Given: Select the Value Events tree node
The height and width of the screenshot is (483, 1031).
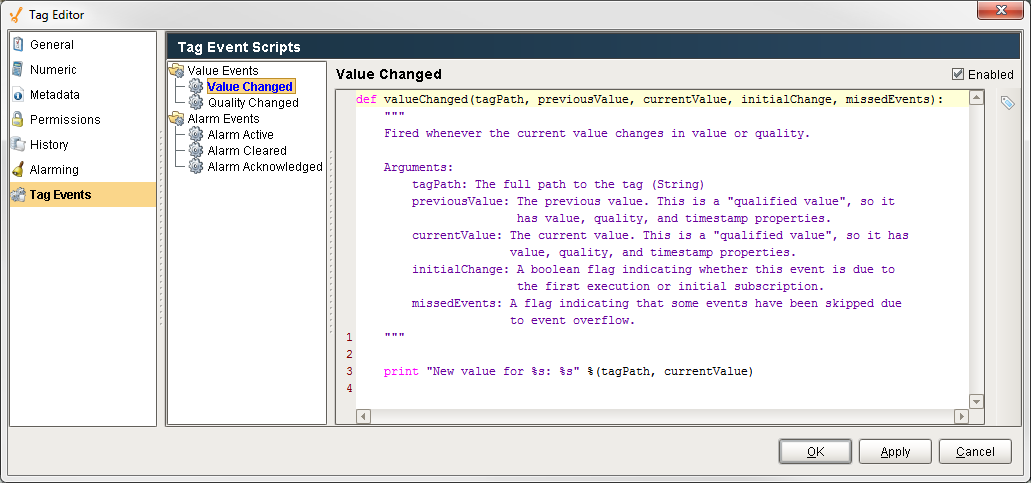Looking at the screenshot, I should click(x=223, y=70).
